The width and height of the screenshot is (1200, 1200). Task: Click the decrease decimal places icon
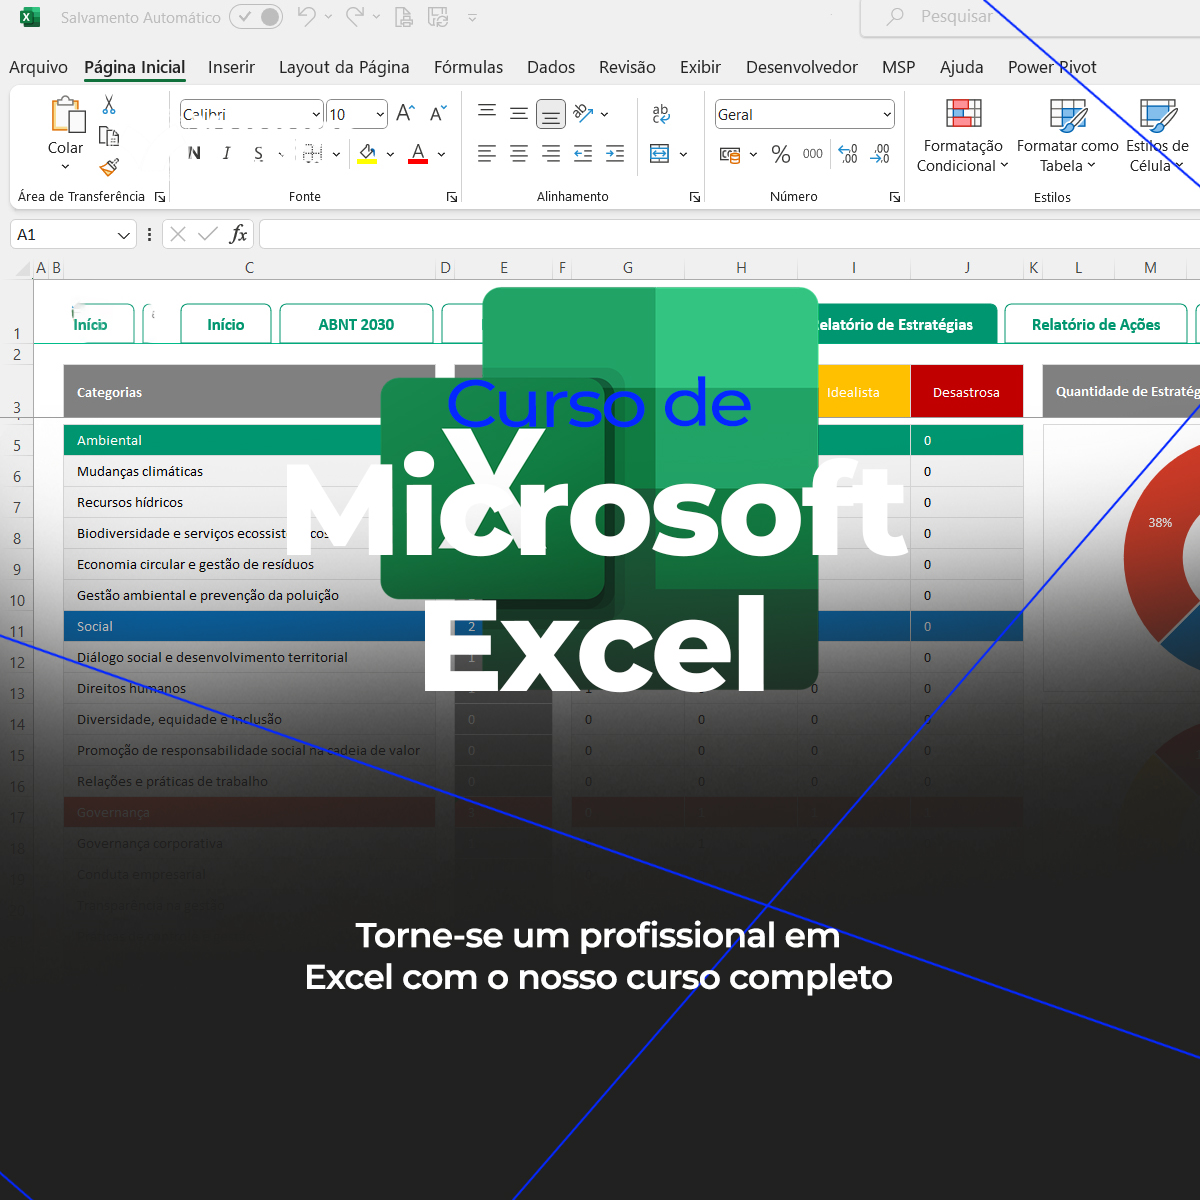click(880, 154)
